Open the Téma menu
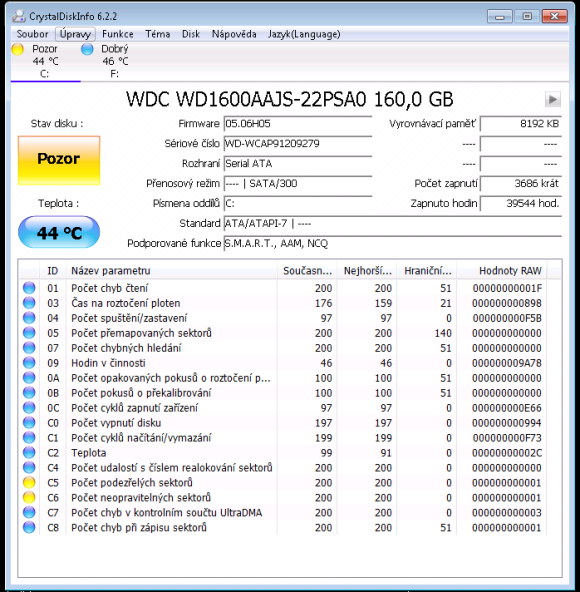 pyautogui.click(x=157, y=34)
